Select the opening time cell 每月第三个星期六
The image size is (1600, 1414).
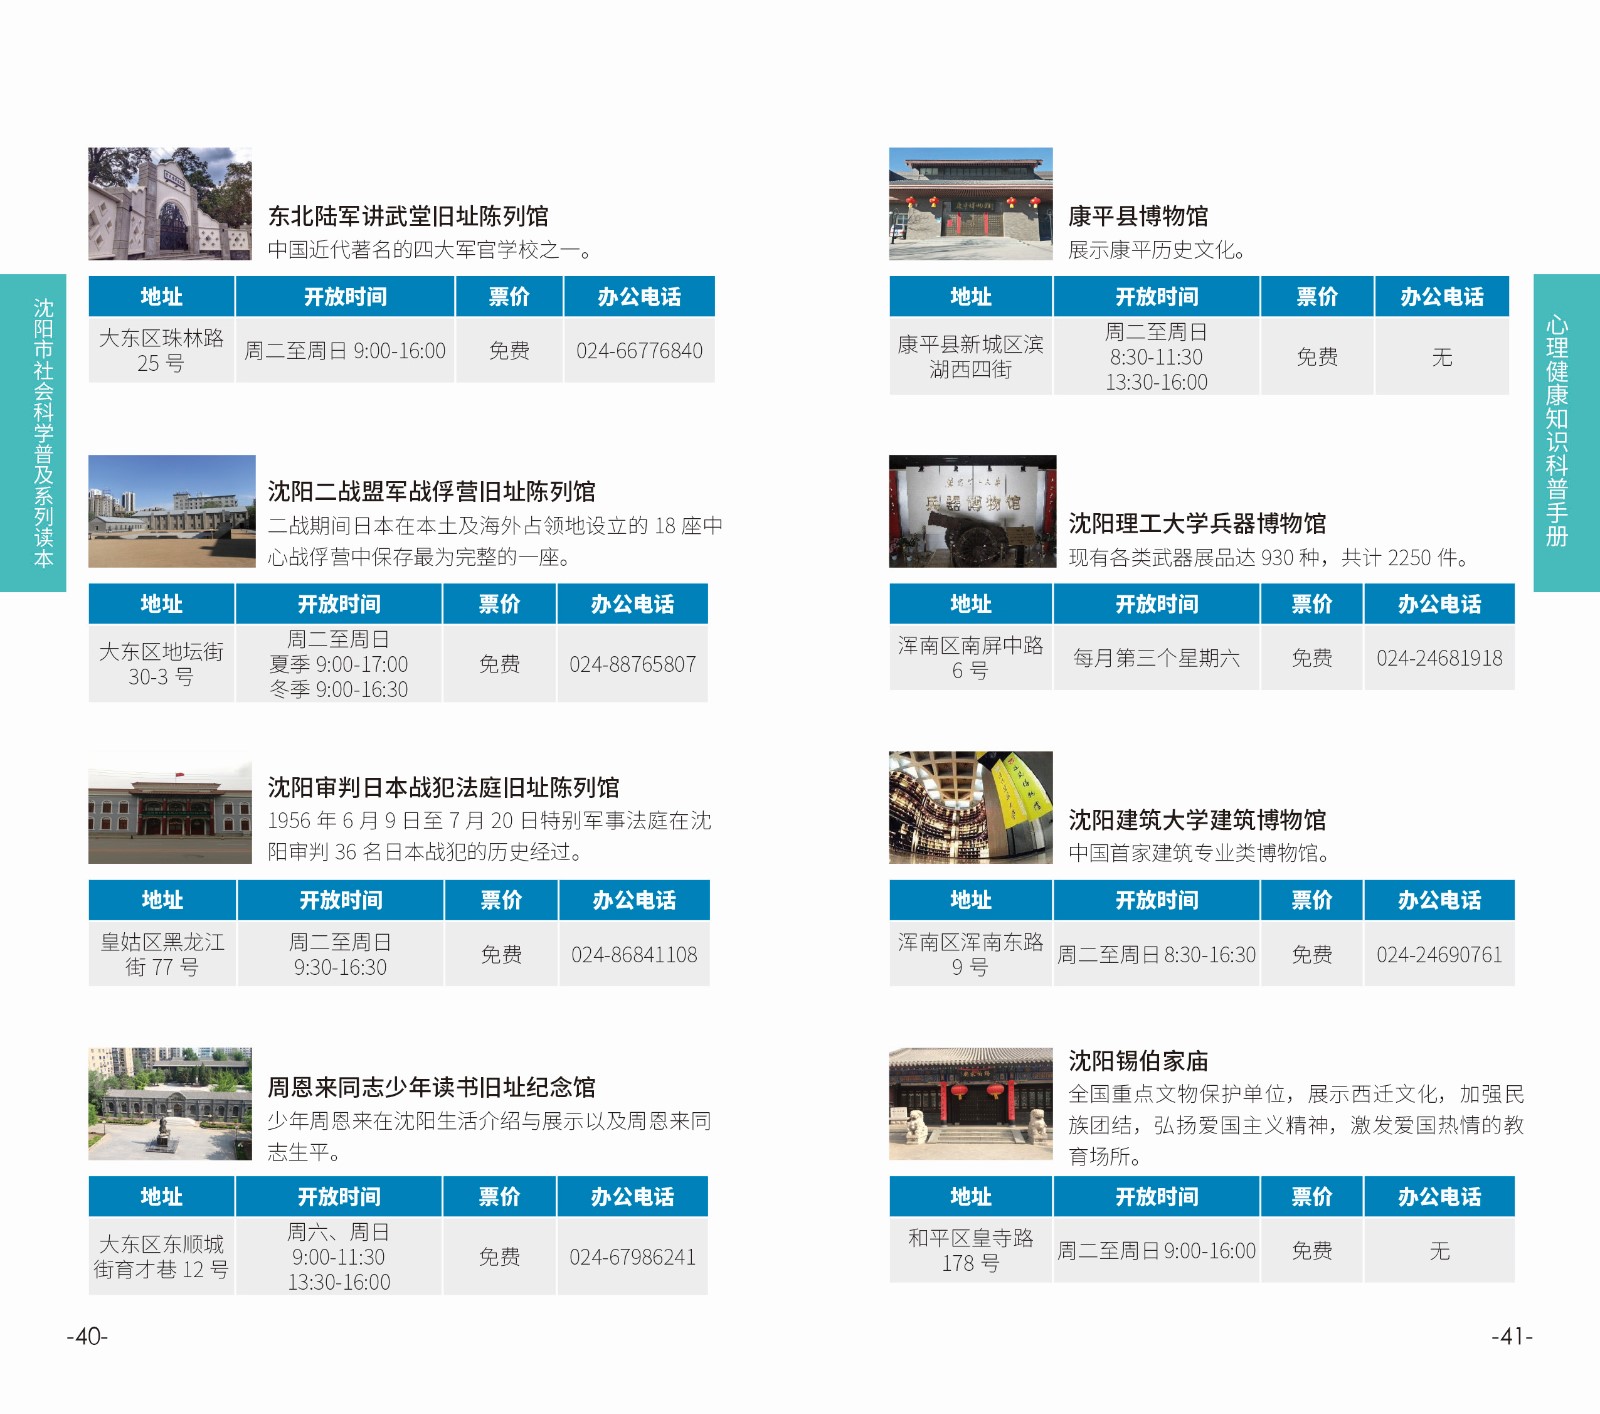1156,658
